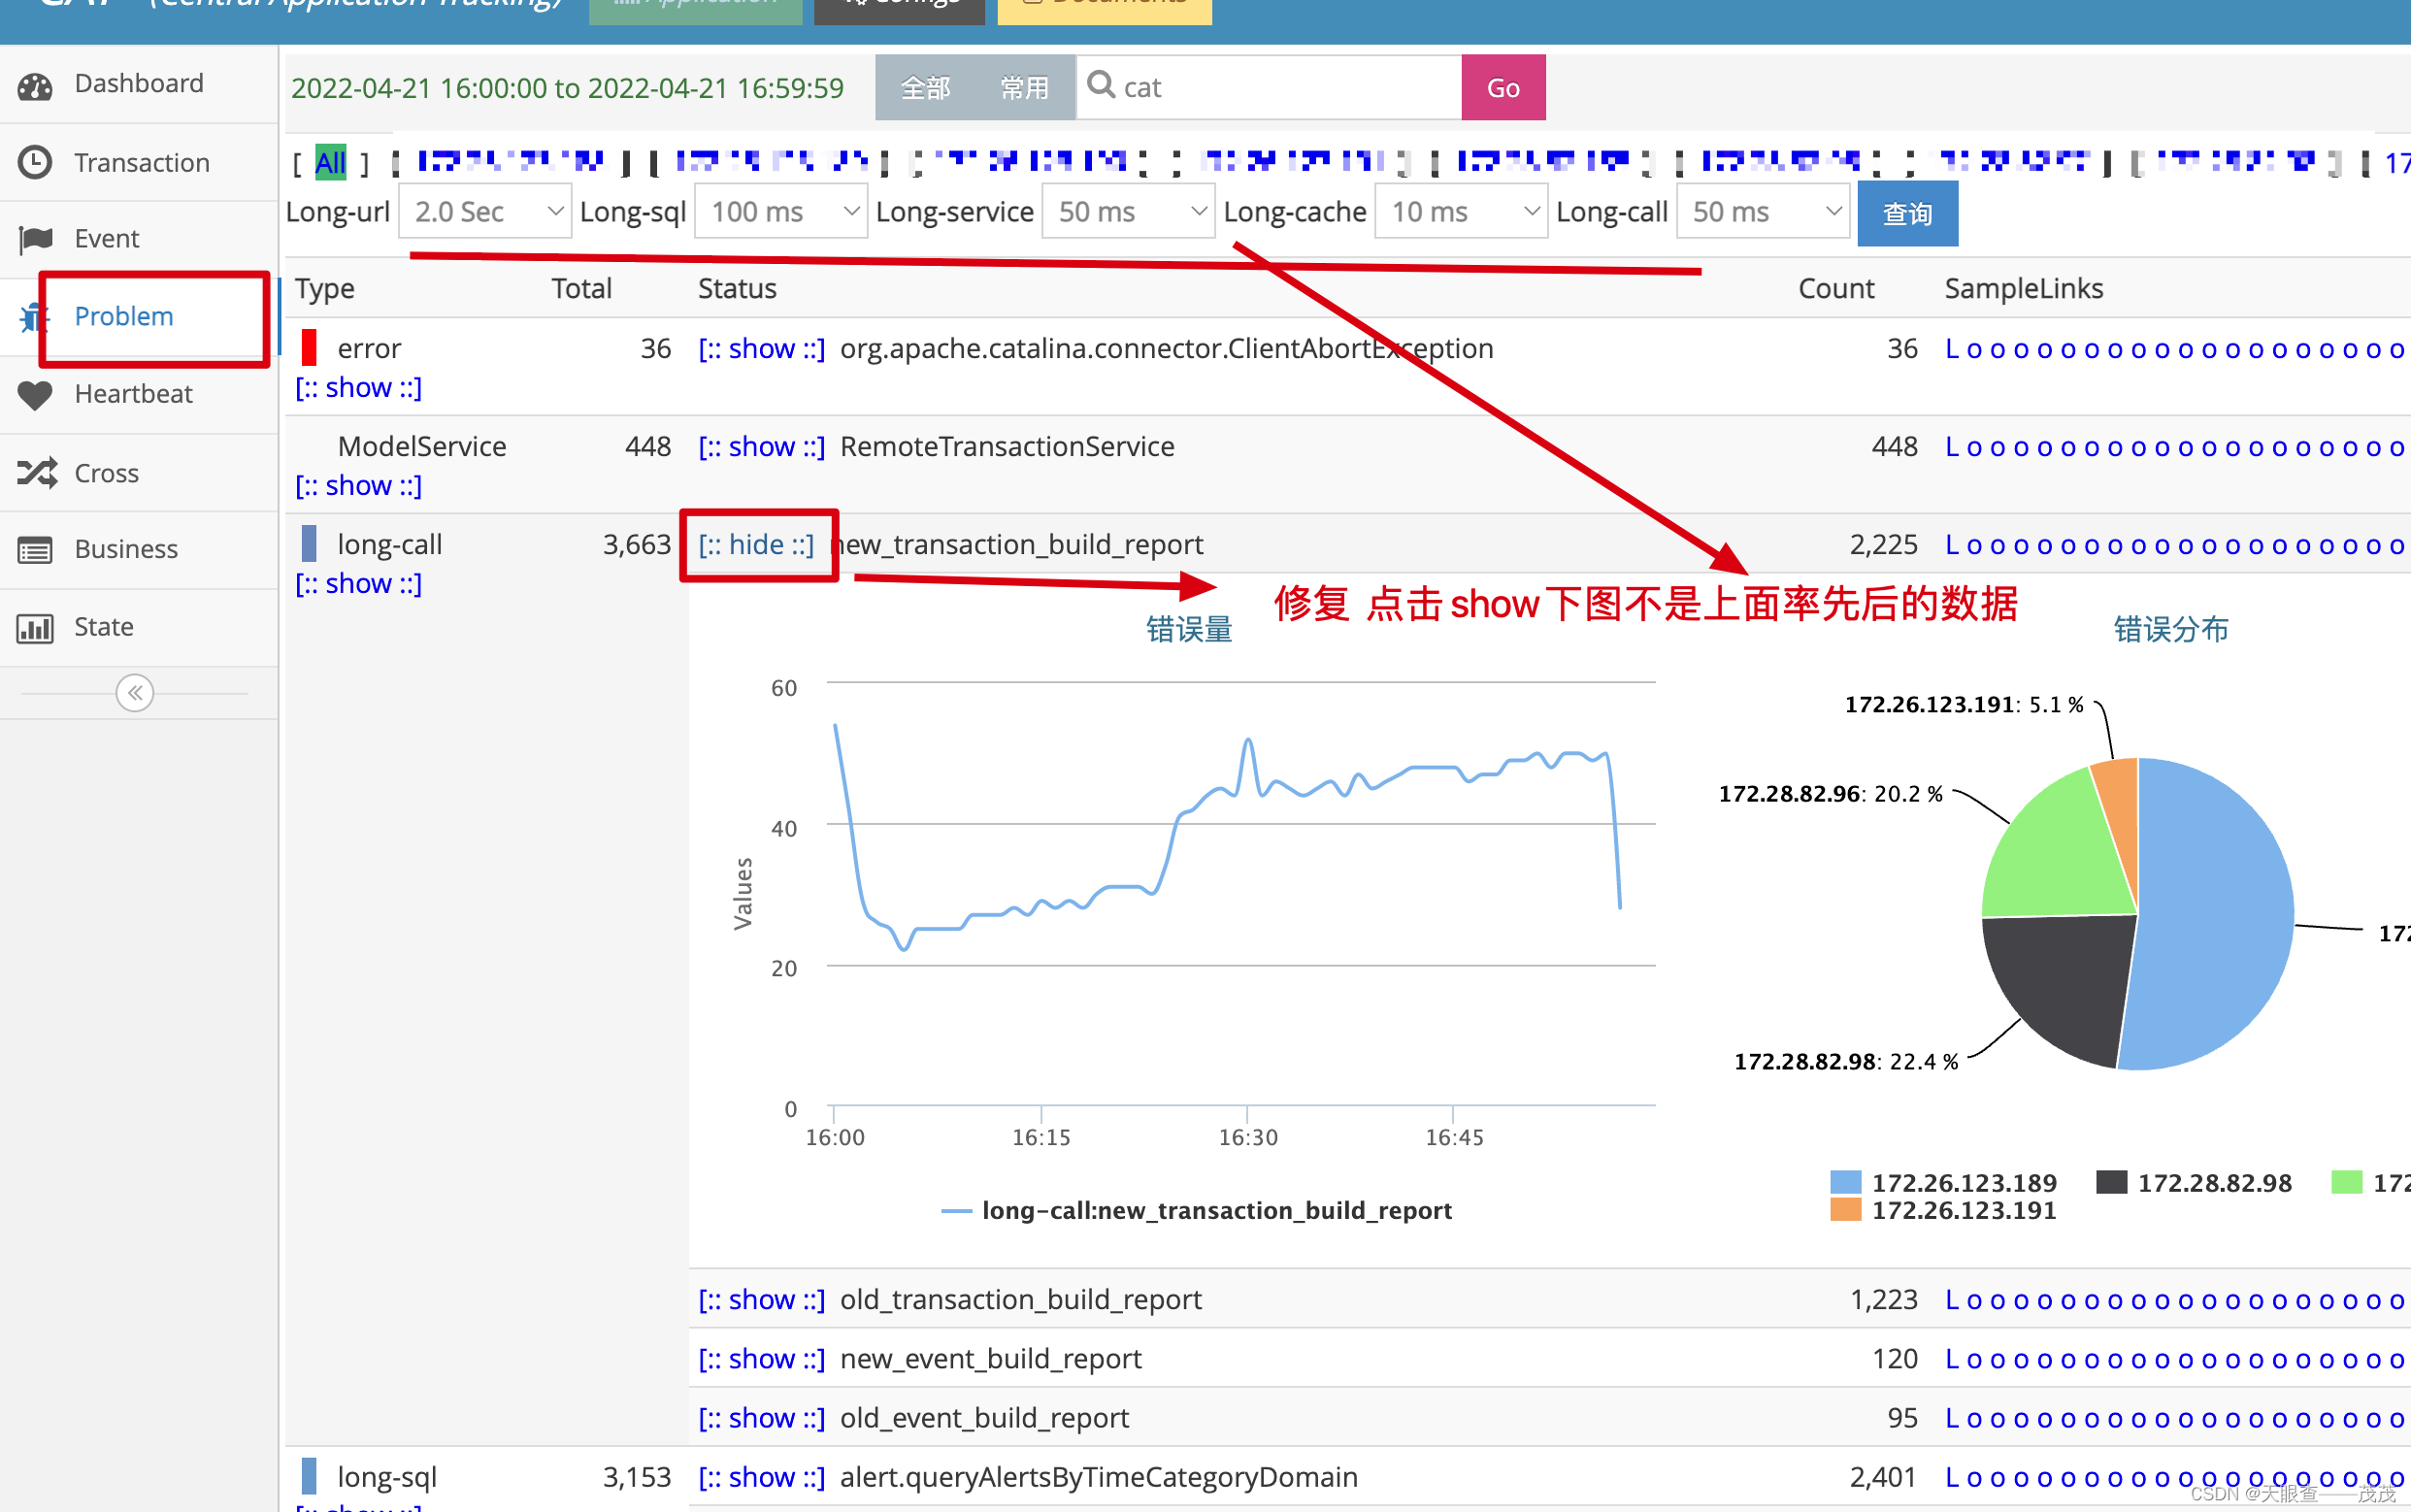Open the Long-sql 100 ms dropdown
This screenshot has width=2411, height=1512.
pyautogui.click(x=780, y=211)
